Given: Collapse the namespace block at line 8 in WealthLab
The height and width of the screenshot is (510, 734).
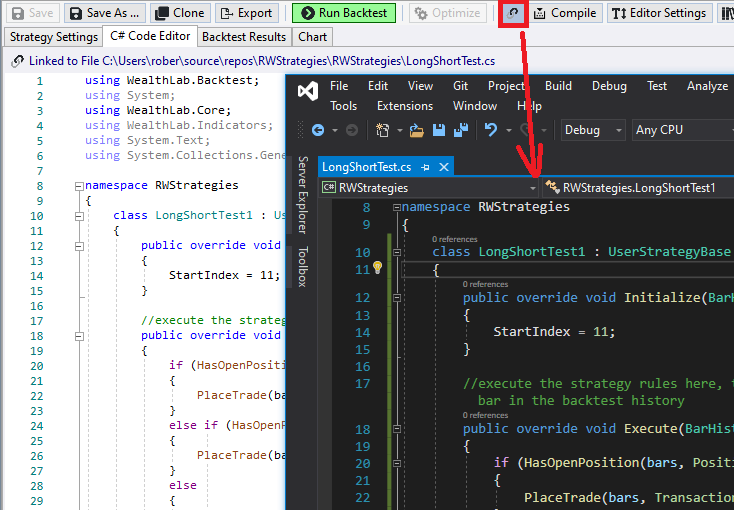Looking at the screenshot, I should pos(79,186).
